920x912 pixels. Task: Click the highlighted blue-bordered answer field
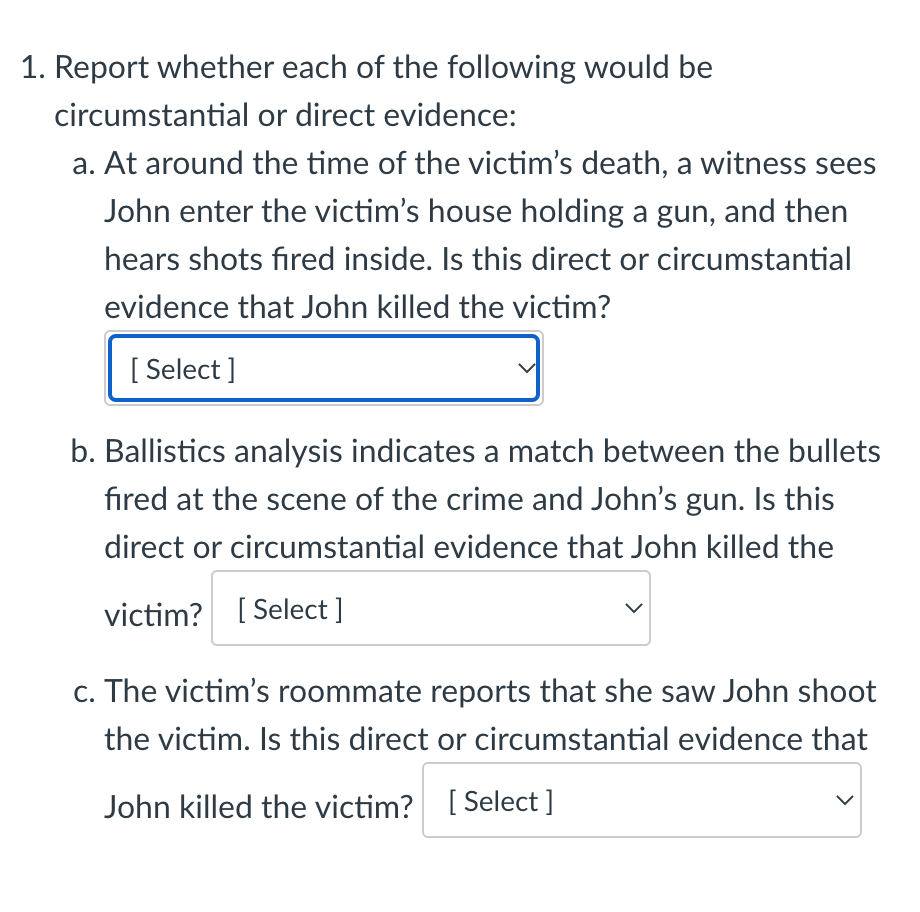[x=324, y=368]
